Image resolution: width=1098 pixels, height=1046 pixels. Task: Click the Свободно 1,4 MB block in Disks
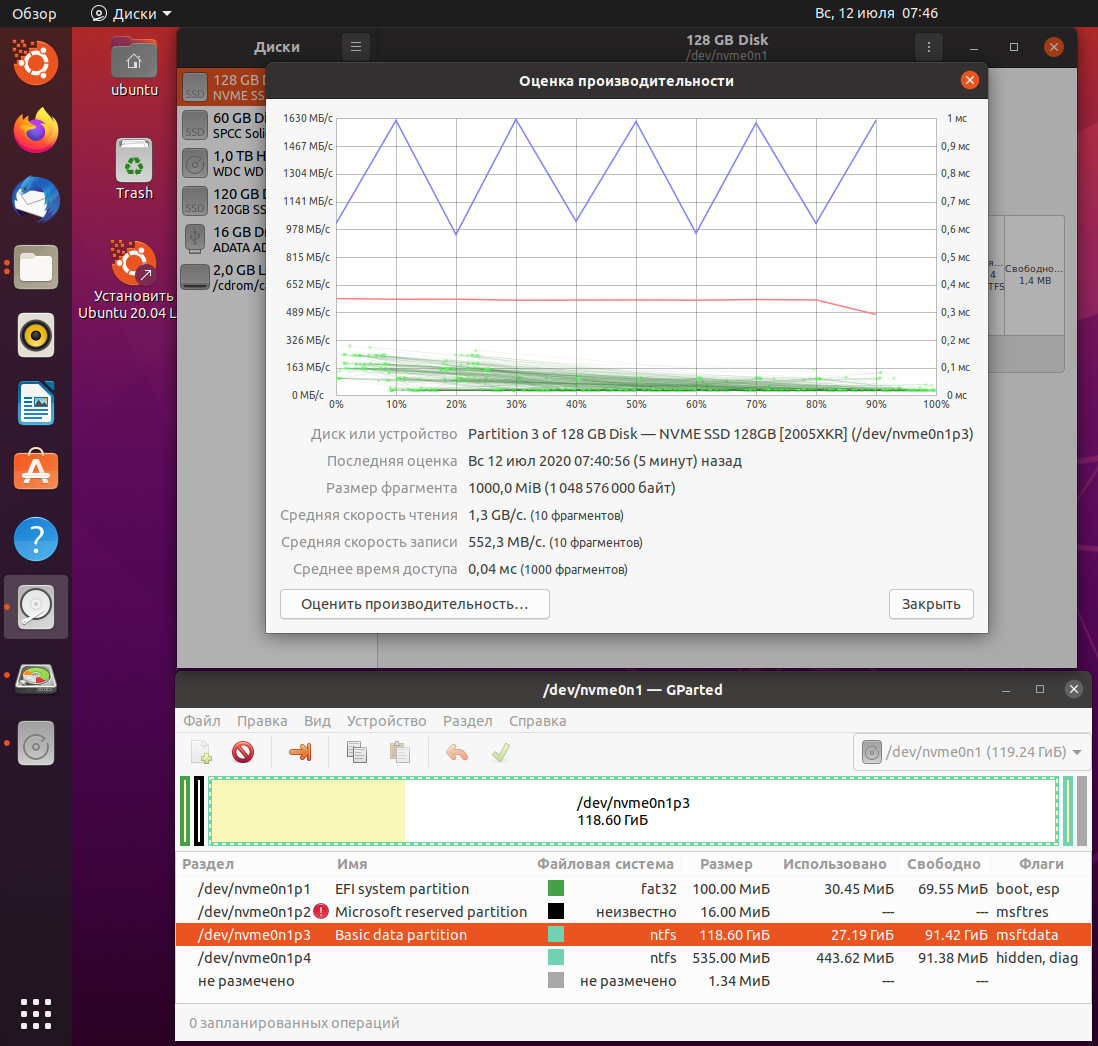coord(1034,274)
